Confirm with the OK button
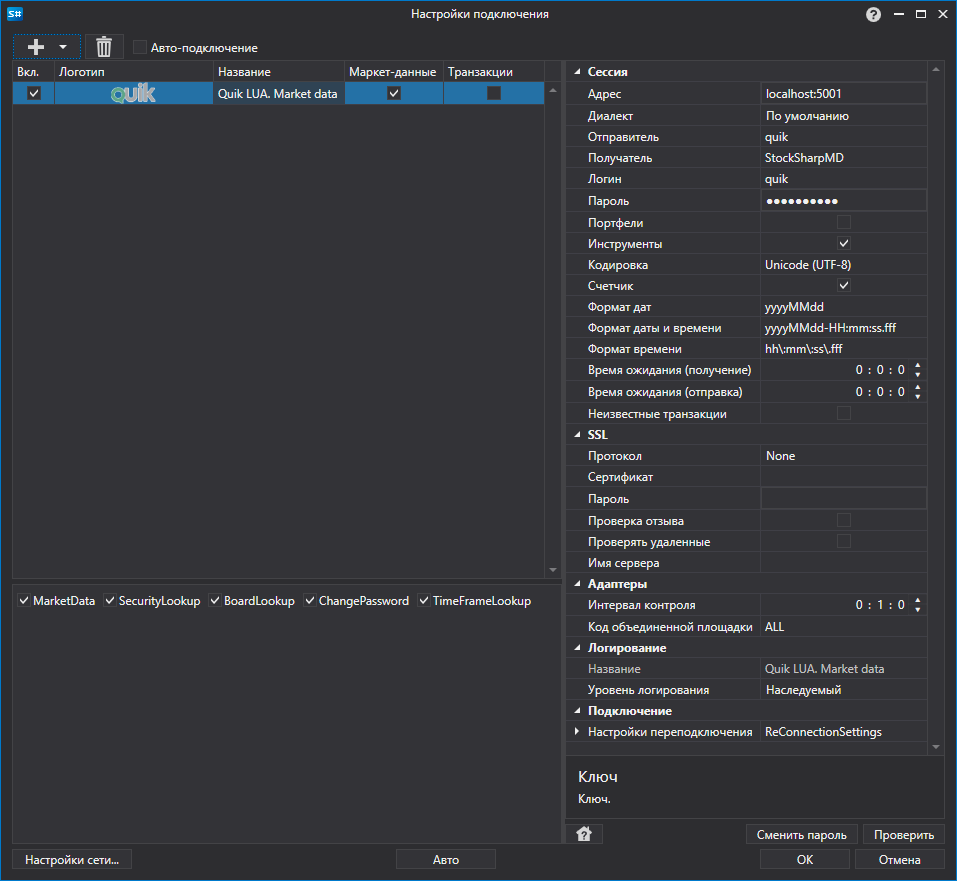Viewport: 957px width, 881px height. [804, 860]
